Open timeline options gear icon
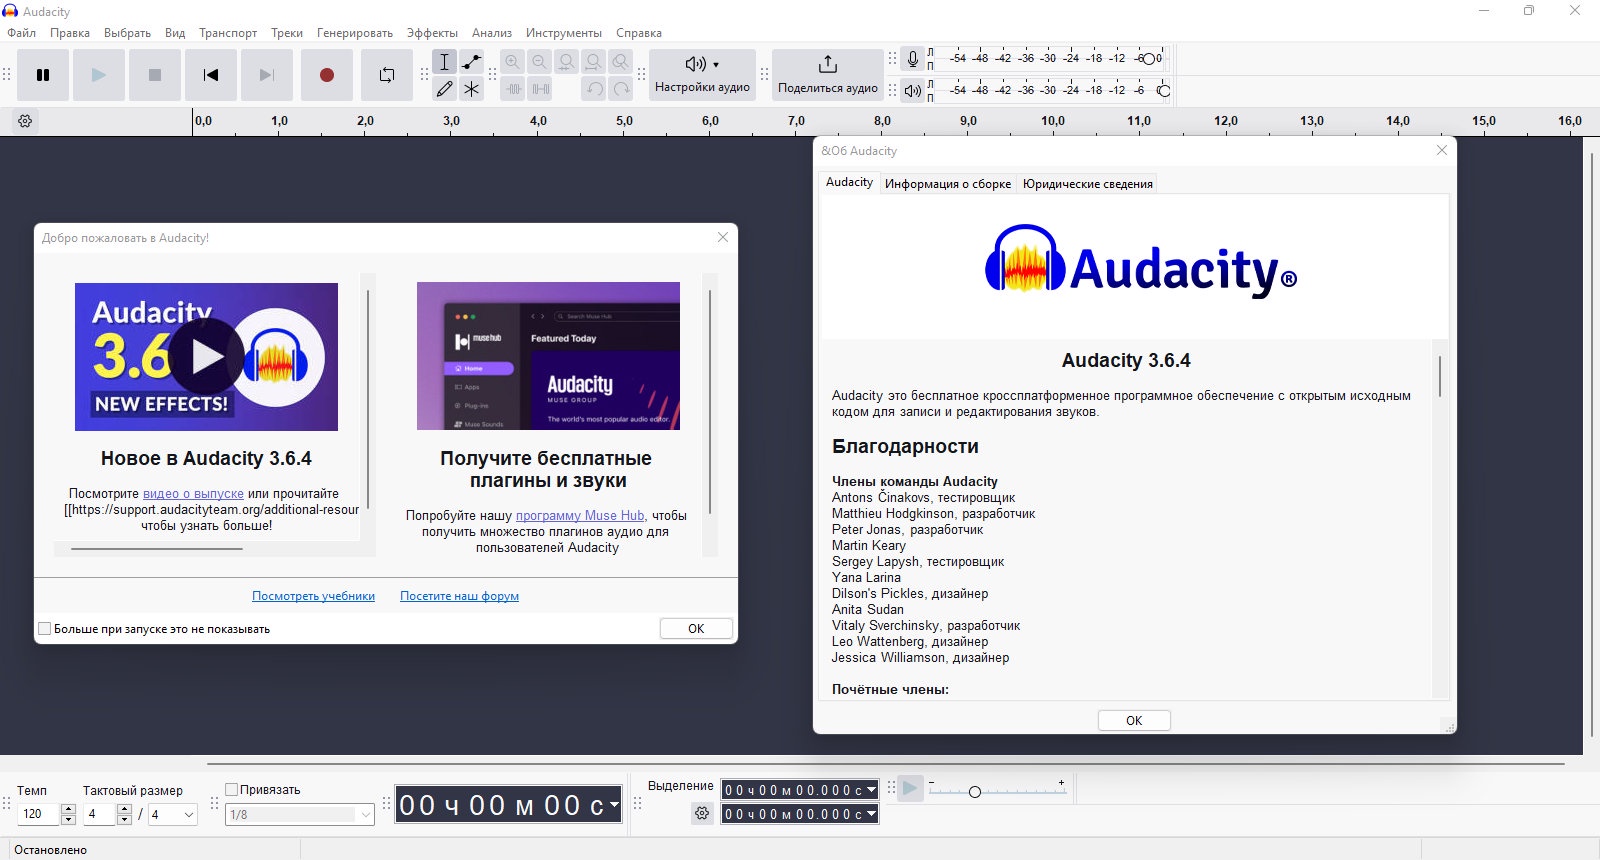Screen dimensions: 1600x860 click(26, 121)
